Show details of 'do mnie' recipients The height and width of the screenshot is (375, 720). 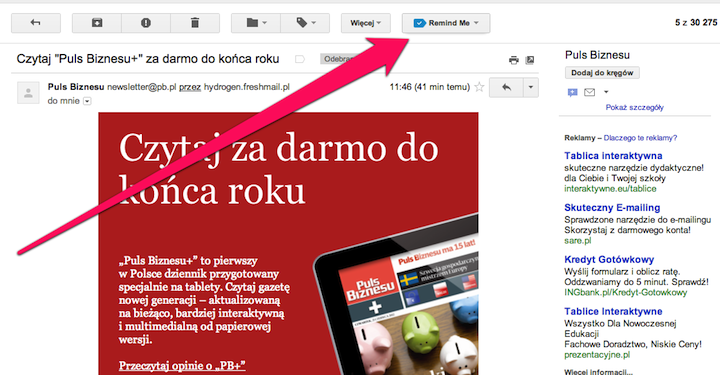(x=87, y=101)
